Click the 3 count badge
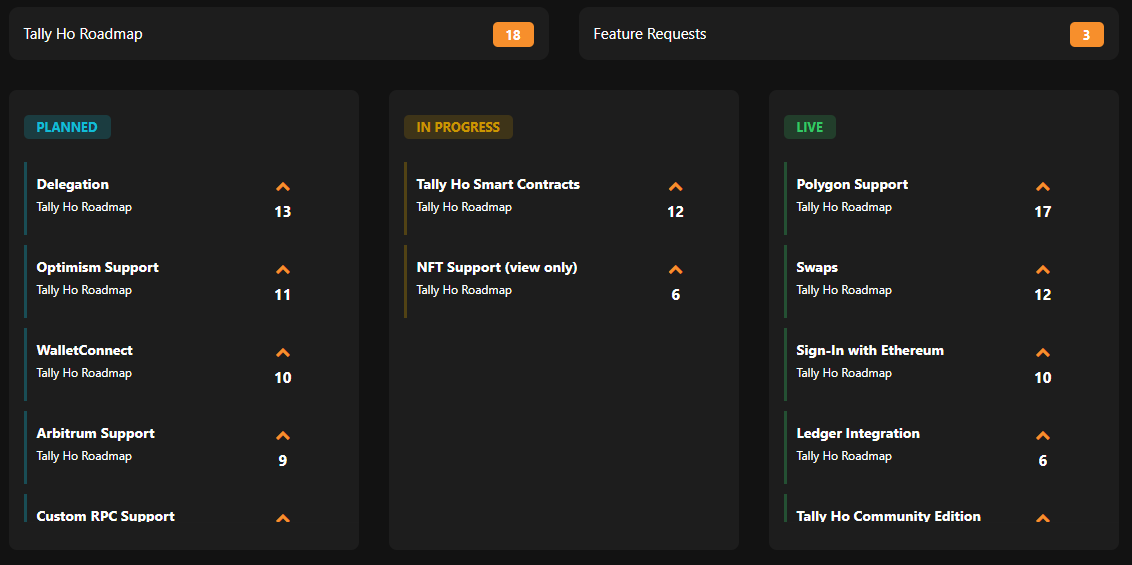 click(1087, 35)
